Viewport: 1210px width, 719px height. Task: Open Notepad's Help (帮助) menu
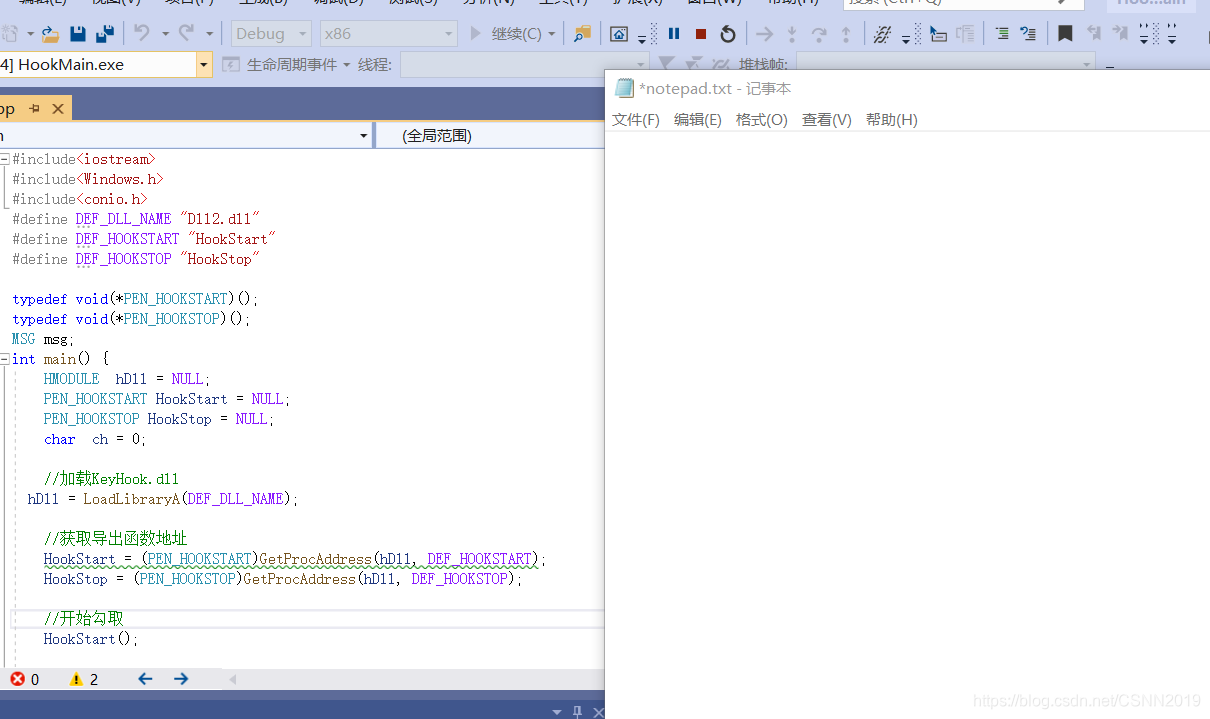click(892, 120)
